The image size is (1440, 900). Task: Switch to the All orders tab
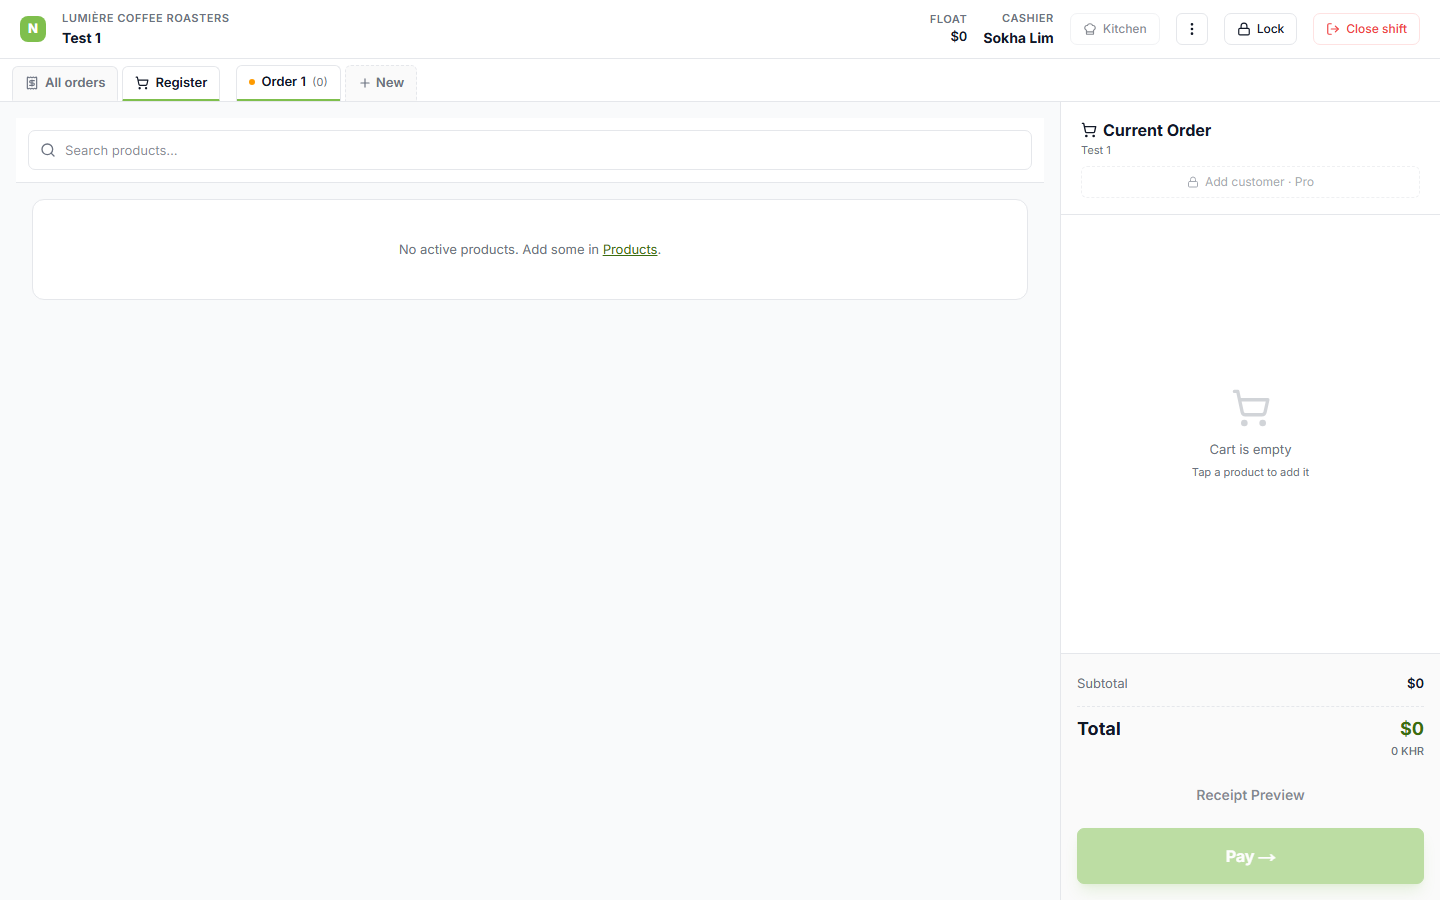click(x=66, y=83)
